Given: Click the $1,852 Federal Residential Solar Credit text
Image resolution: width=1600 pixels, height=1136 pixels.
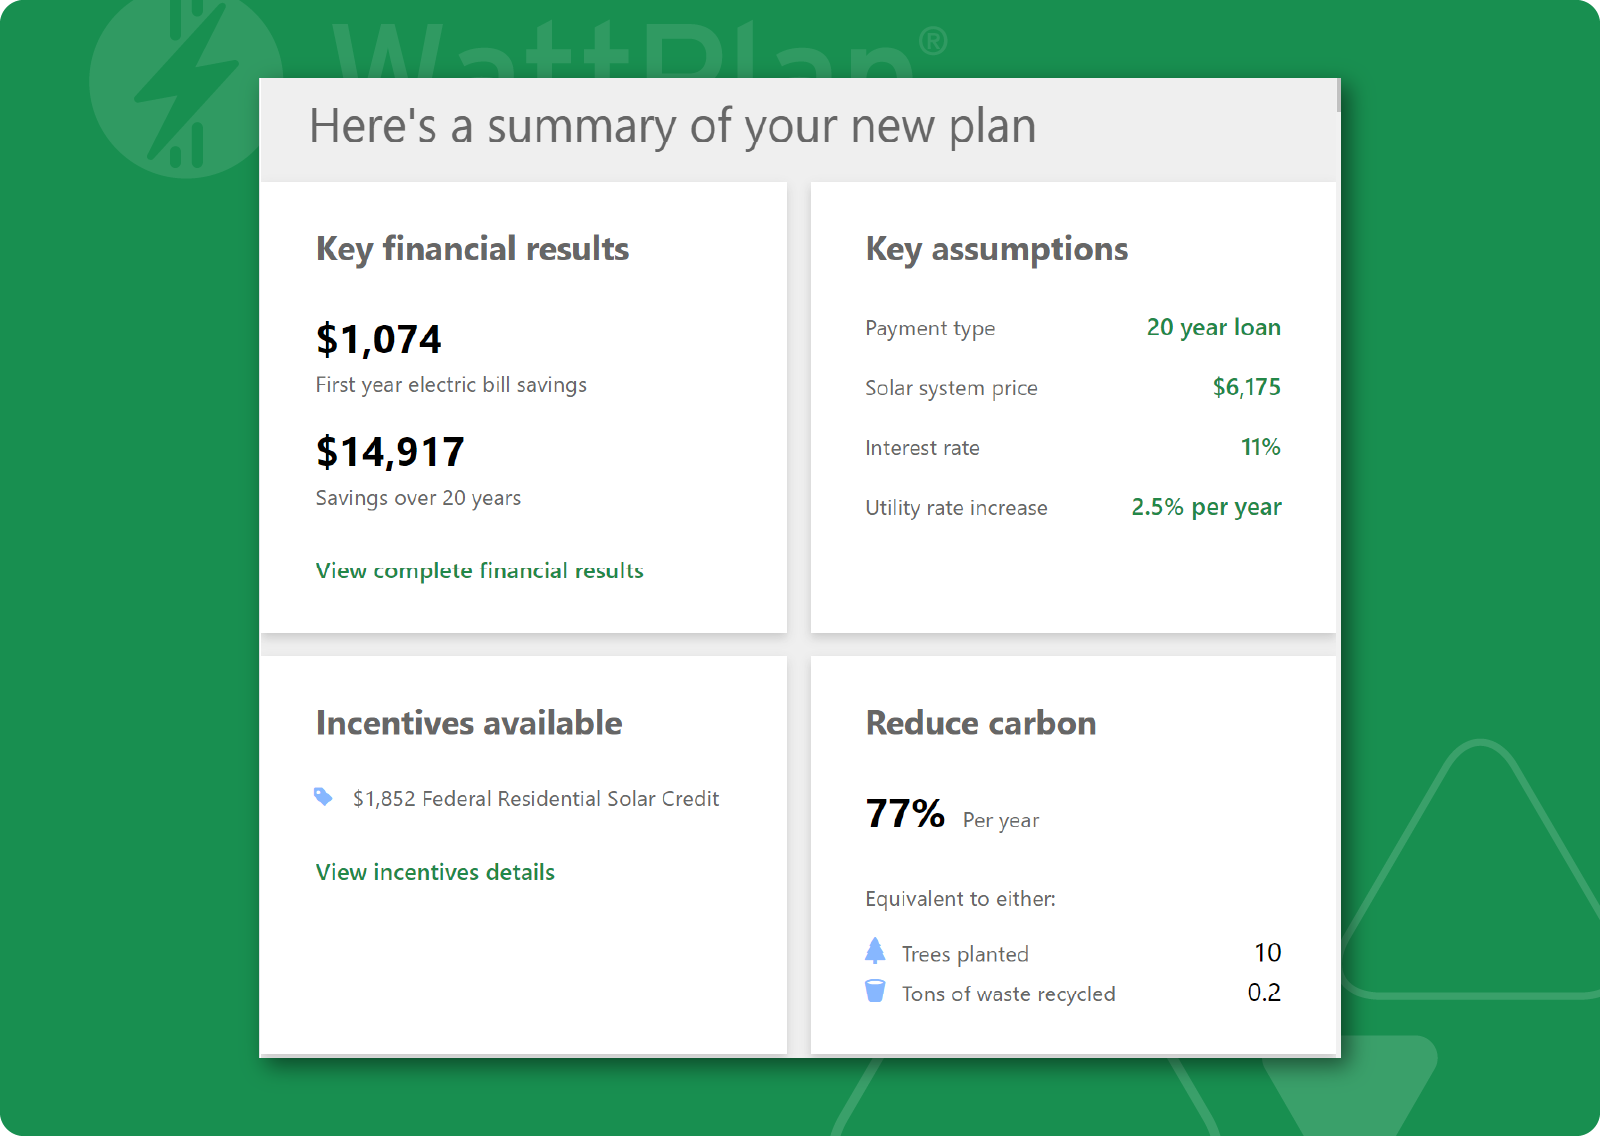Looking at the screenshot, I should (536, 799).
